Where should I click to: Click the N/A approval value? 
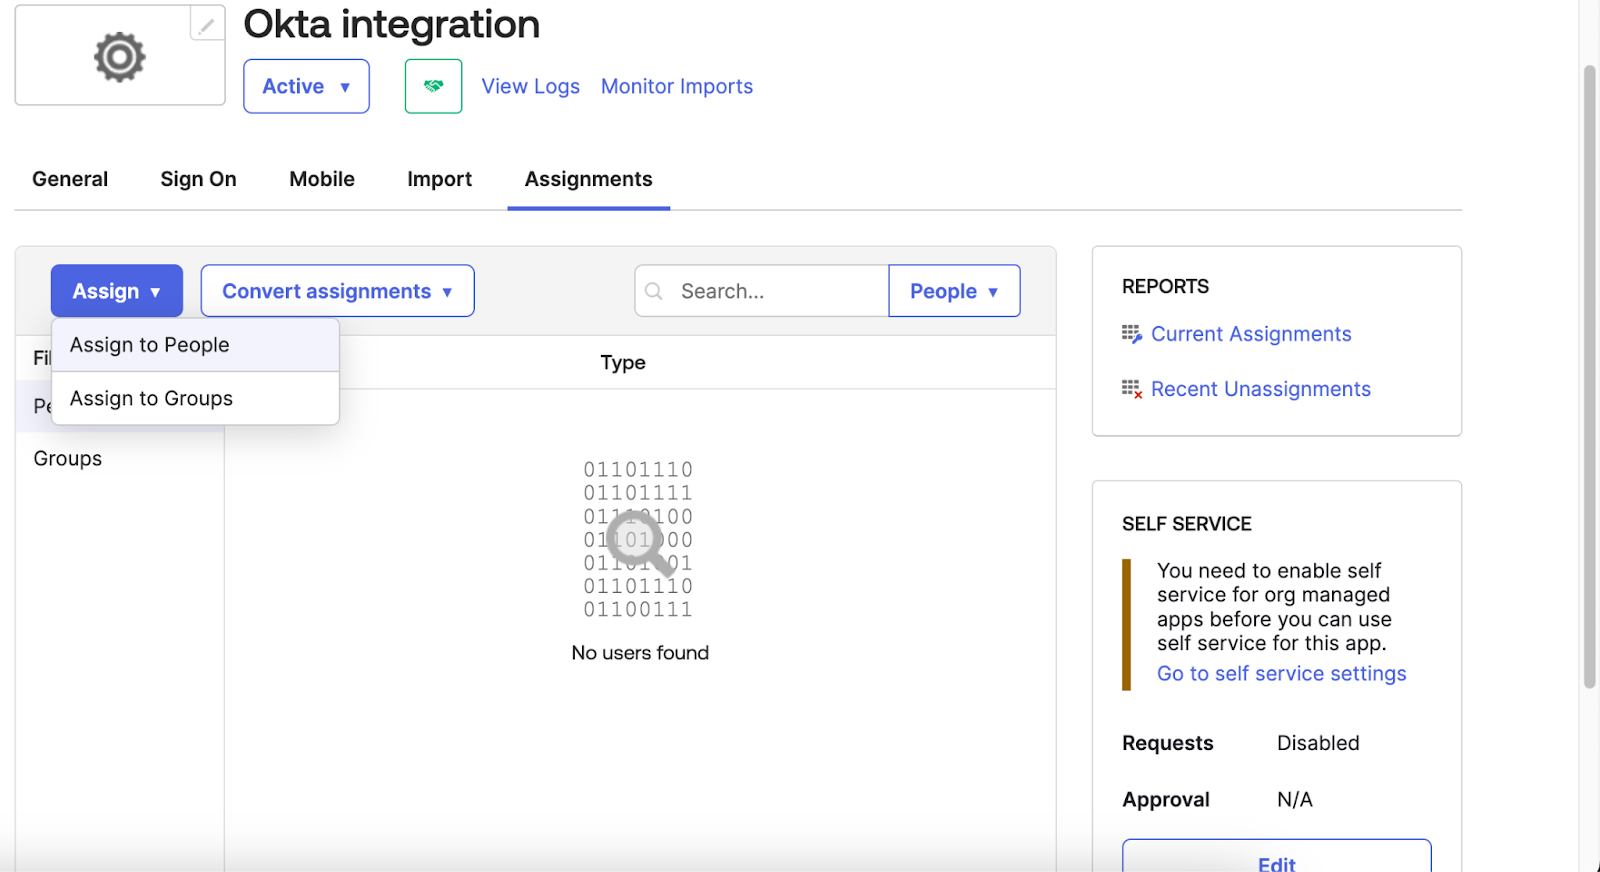(x=1295, y=800)
